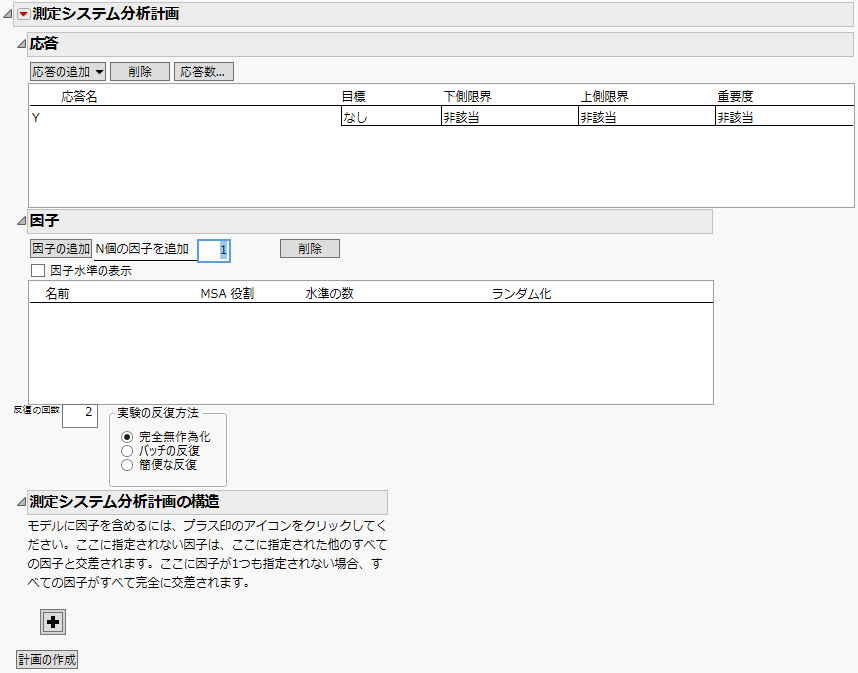Collapse the 因子 section
Screen dimensions: 858x673
pos(21,221)
